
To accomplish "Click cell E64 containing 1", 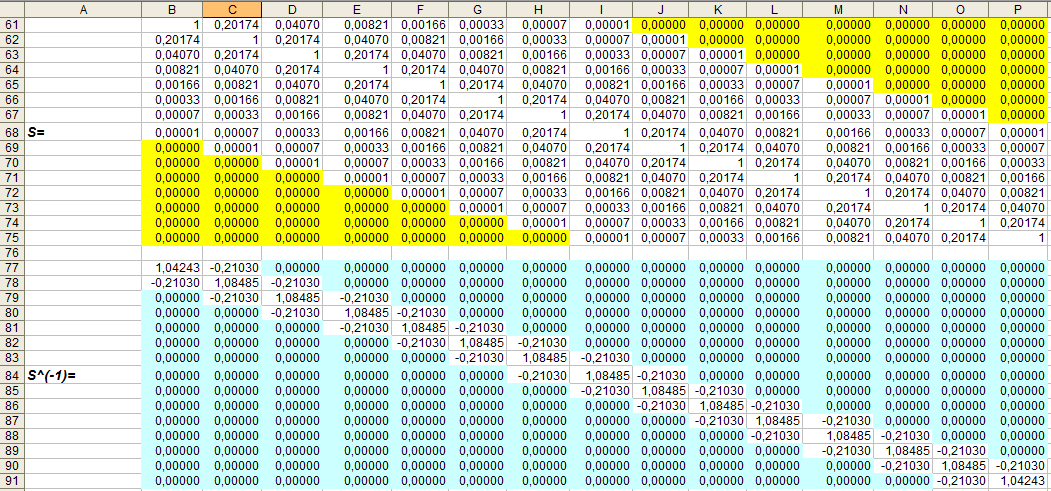I will 356,70.
